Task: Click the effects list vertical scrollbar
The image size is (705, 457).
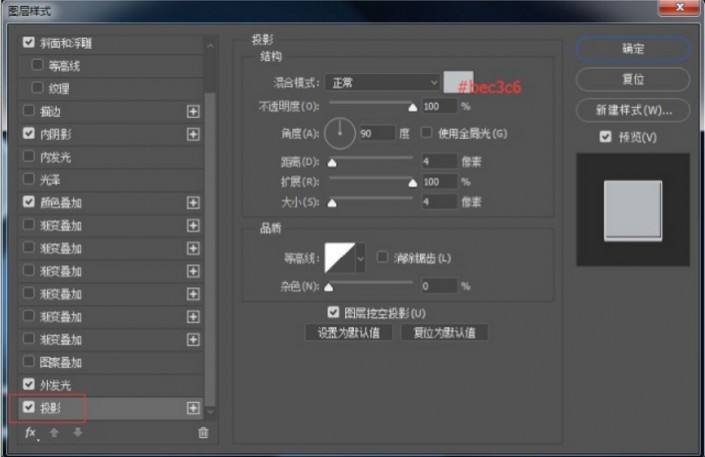Action: pyautogui.click(x=210, y=250)
